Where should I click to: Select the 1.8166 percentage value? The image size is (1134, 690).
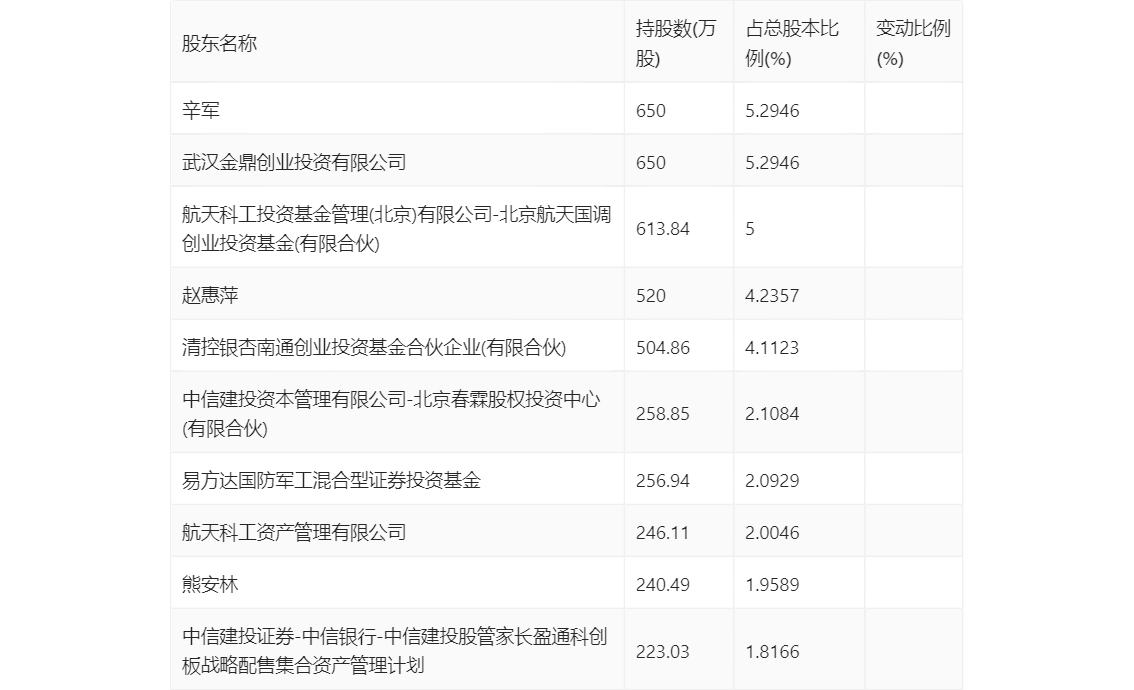tap(772, 652)
